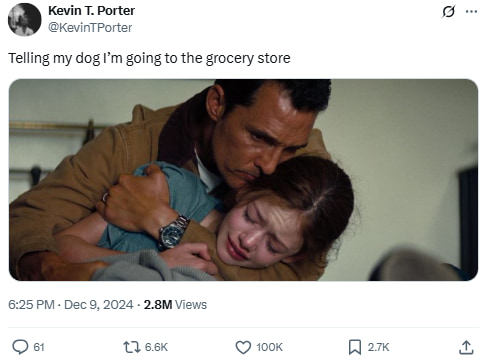Click the share upload icon
The width and height of the screenshot is (488, 363).
pyautogui.click(x=466, y=347)
